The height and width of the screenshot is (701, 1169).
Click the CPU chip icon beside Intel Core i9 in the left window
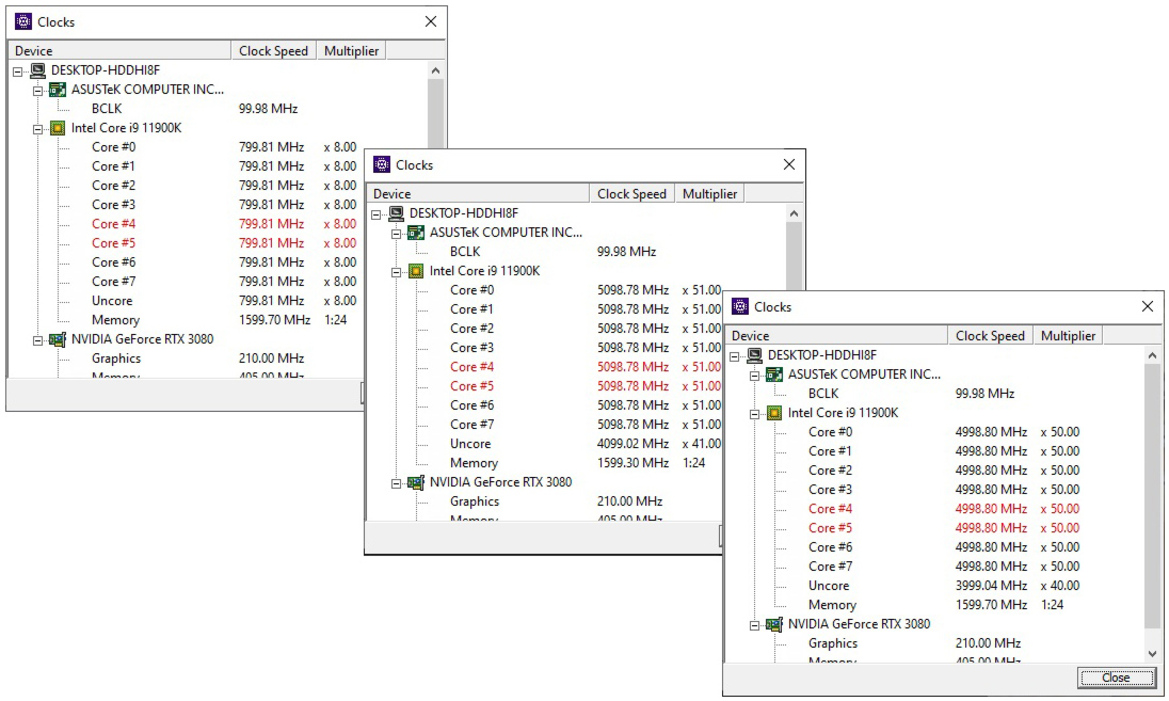[x=57, y=128]
